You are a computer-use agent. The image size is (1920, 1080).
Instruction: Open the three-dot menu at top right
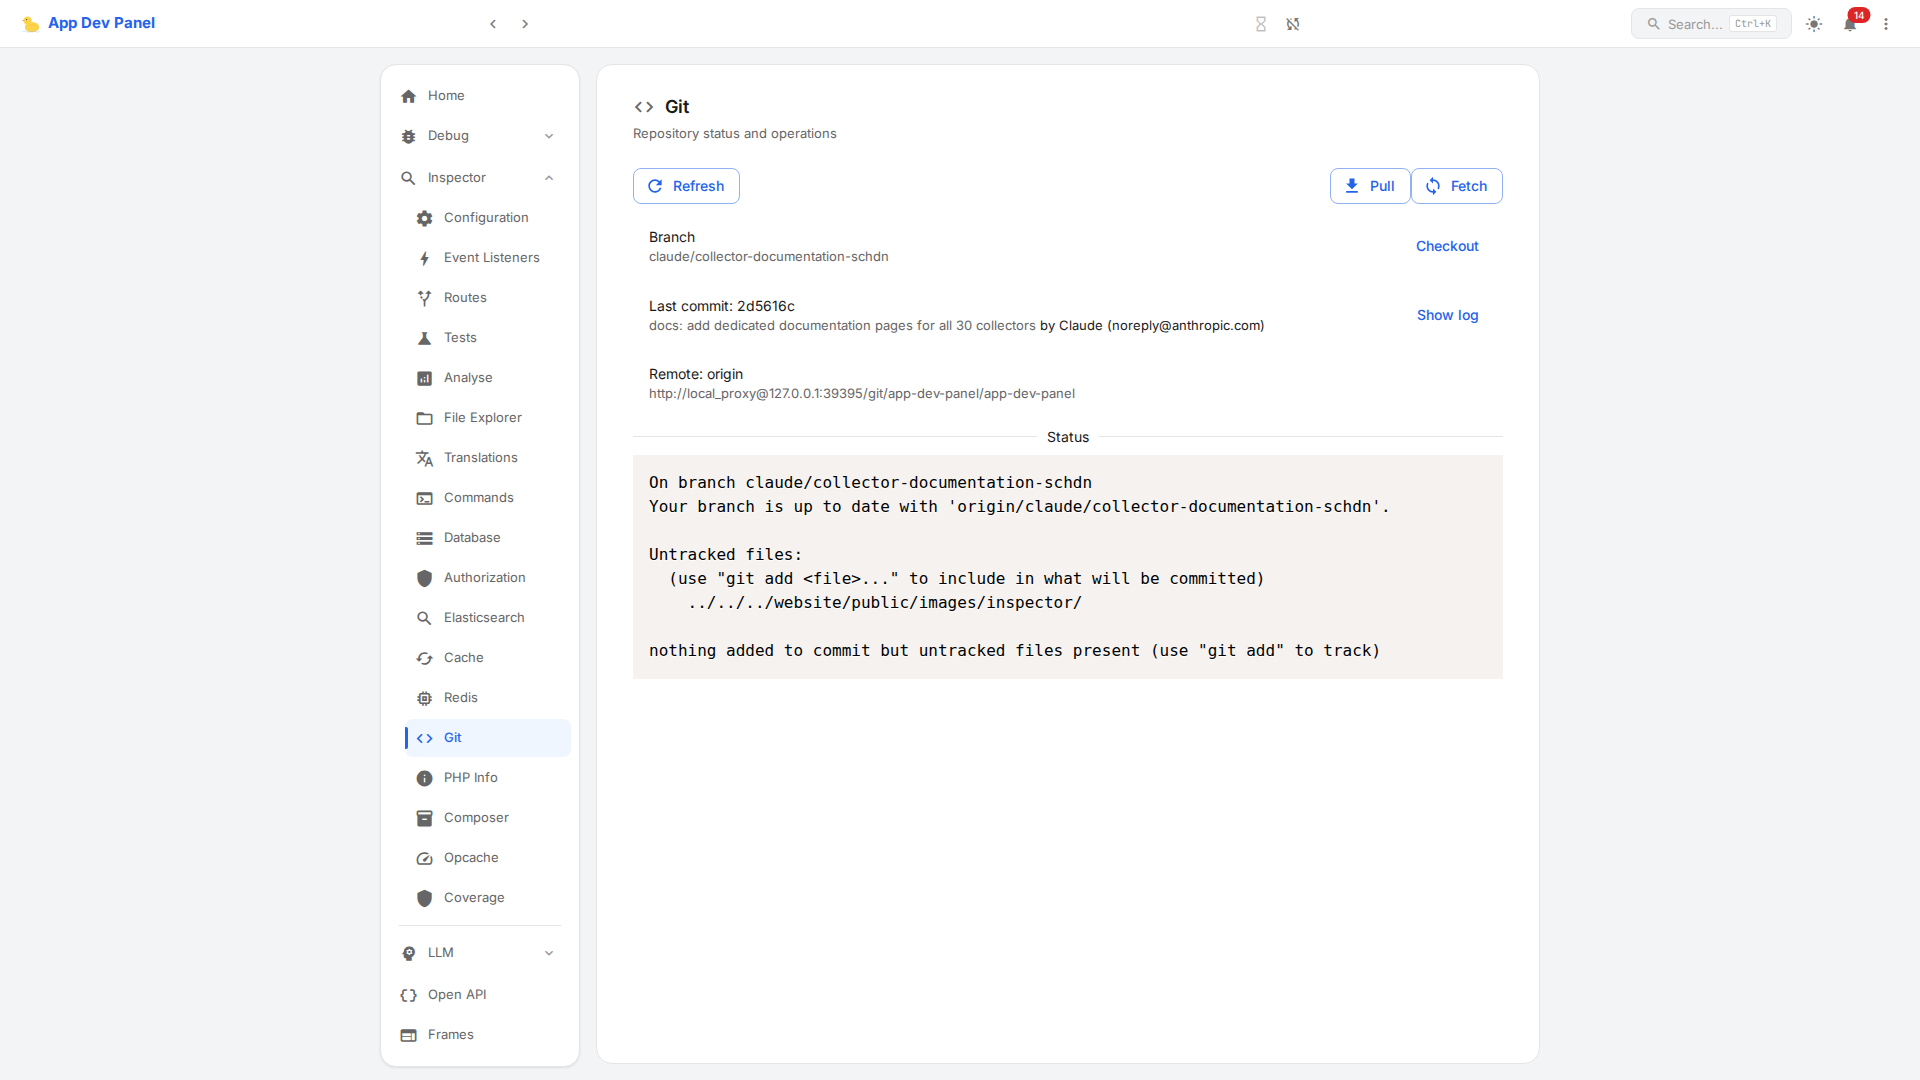pos(1886,23)
